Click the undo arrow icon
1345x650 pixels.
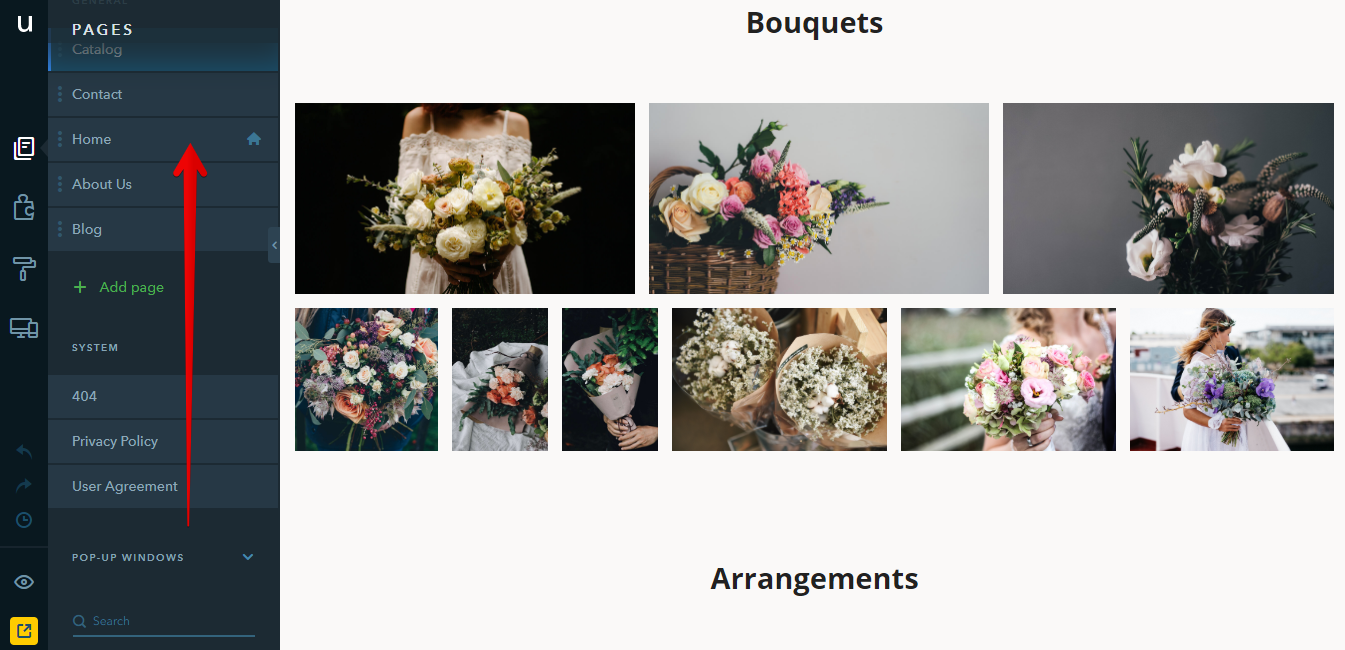[x=24, y=452]
